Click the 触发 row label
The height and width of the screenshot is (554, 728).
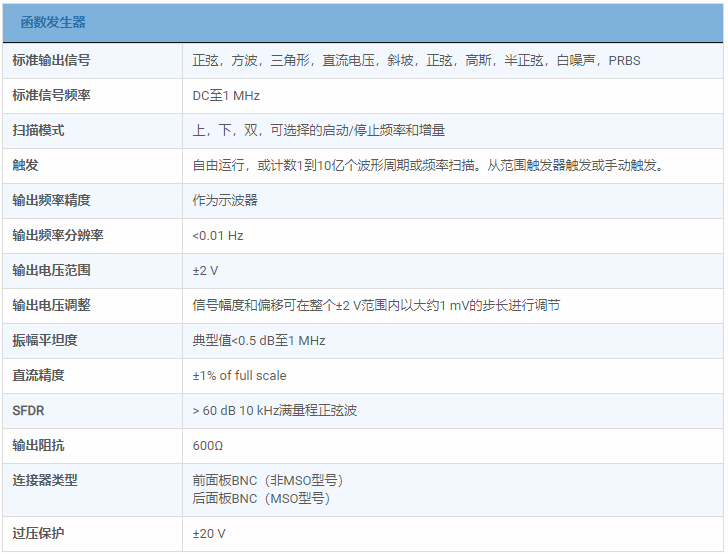pyautogui.click(x=25, y=165)
